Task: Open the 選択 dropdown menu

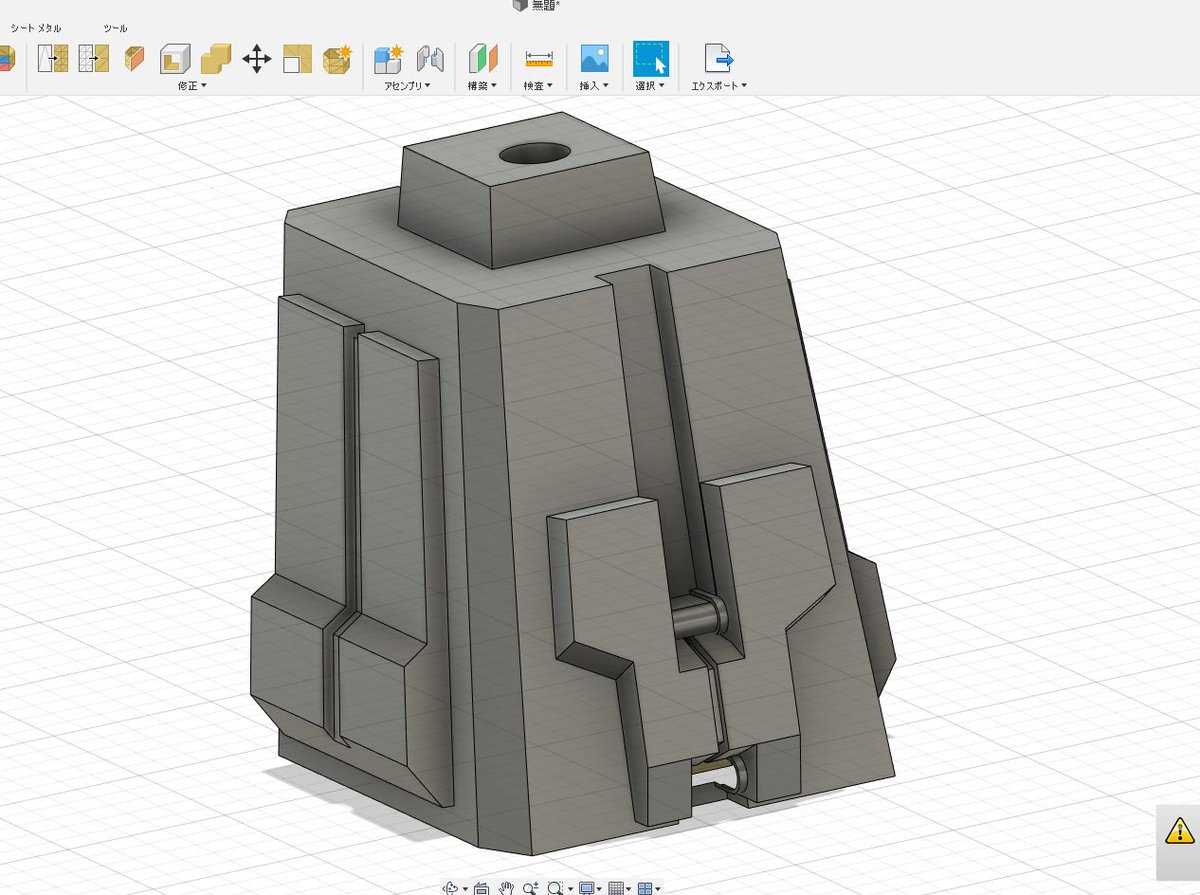Action: (x=650, y=86)
